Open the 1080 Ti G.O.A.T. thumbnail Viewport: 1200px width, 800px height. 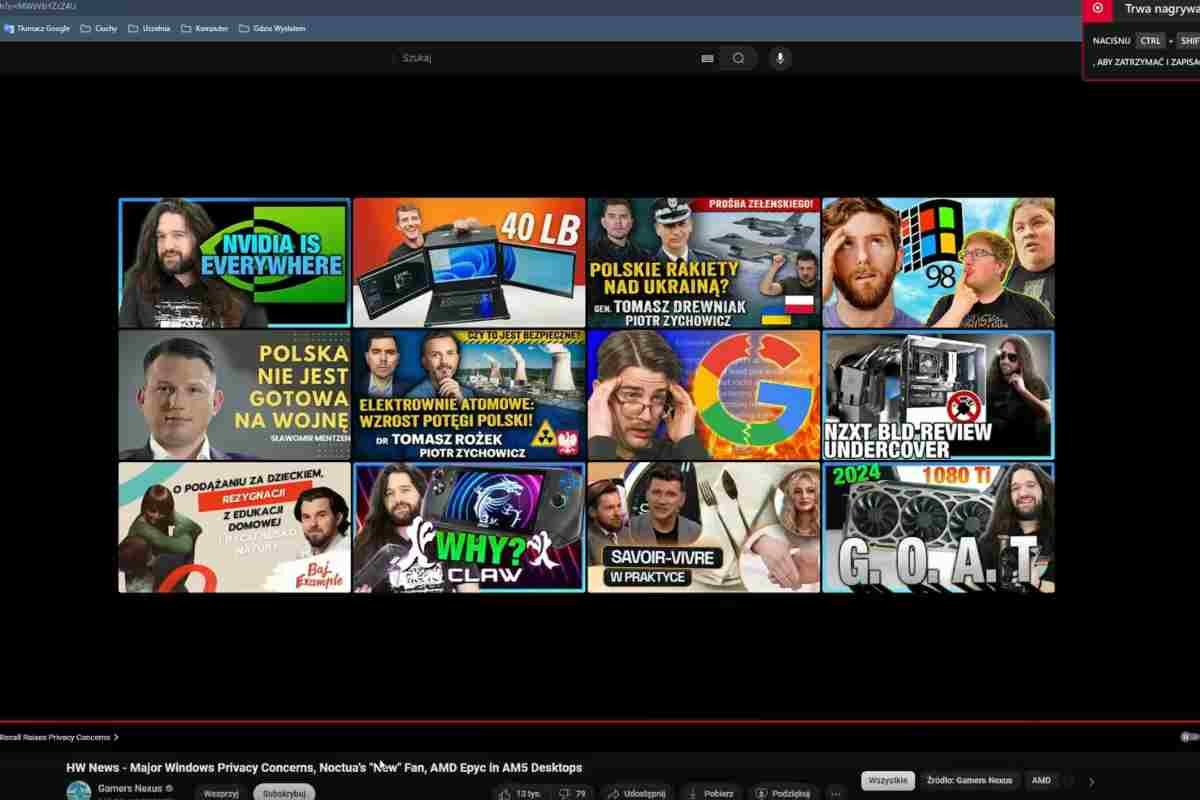click(x=938, y=527)
